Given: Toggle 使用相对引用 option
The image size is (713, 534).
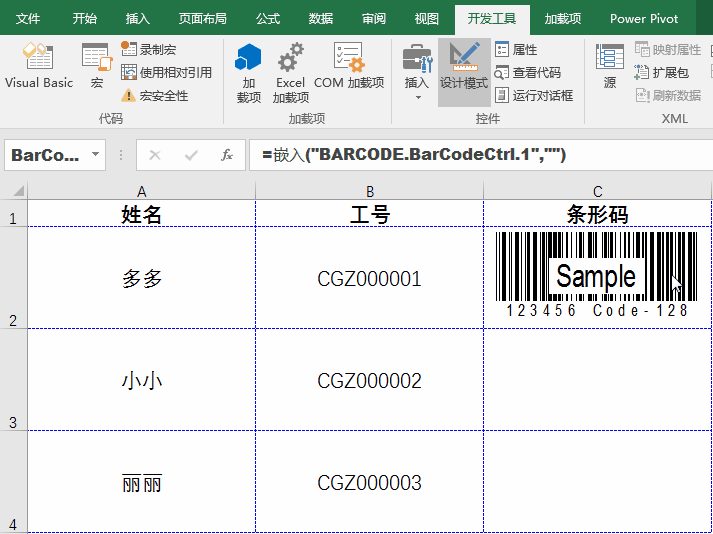Looking at the screenshot, I should coord(166,72).
